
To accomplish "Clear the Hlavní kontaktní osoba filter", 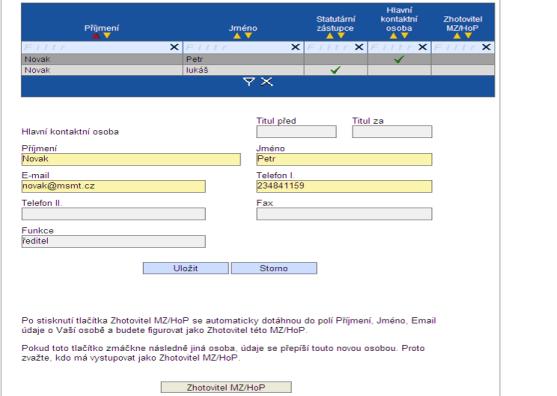I will [422, 47].
